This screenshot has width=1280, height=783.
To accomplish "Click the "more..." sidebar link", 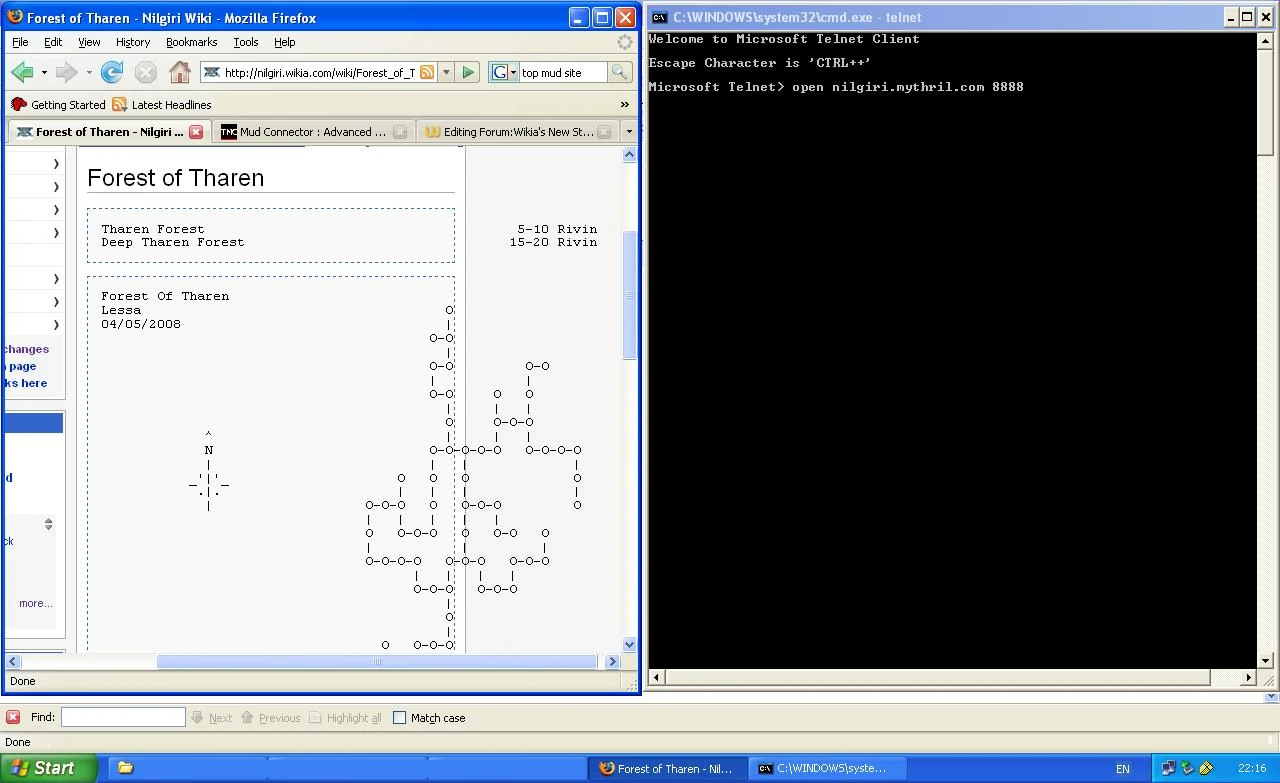I will 35,603.
